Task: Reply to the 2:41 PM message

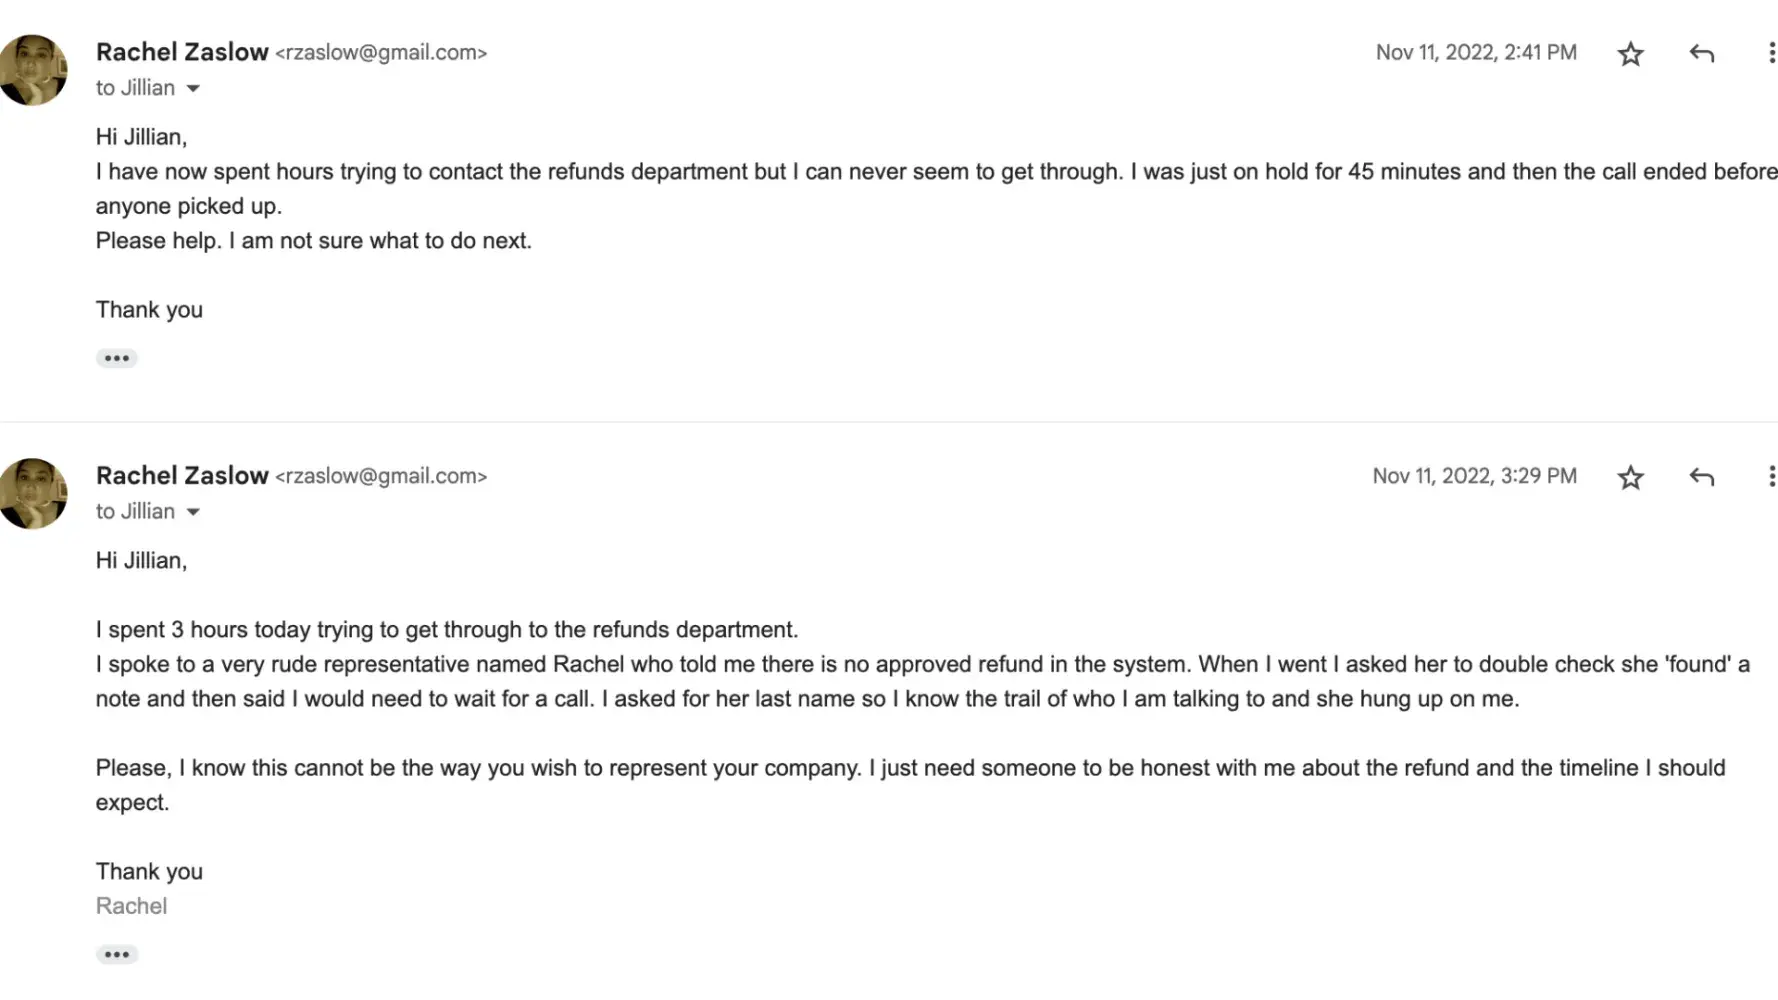Action: pyautogui.click(x=1701, y=54)
